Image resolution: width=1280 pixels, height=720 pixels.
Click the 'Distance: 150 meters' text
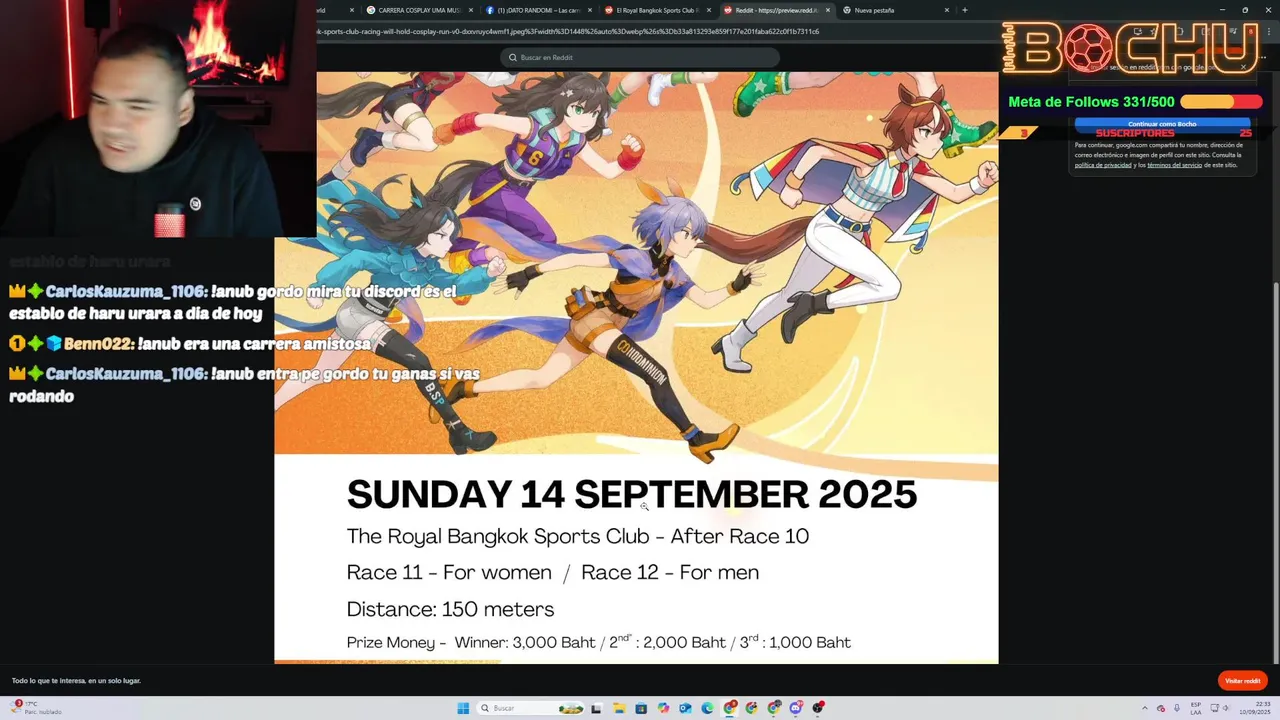(x=450, y=609)
